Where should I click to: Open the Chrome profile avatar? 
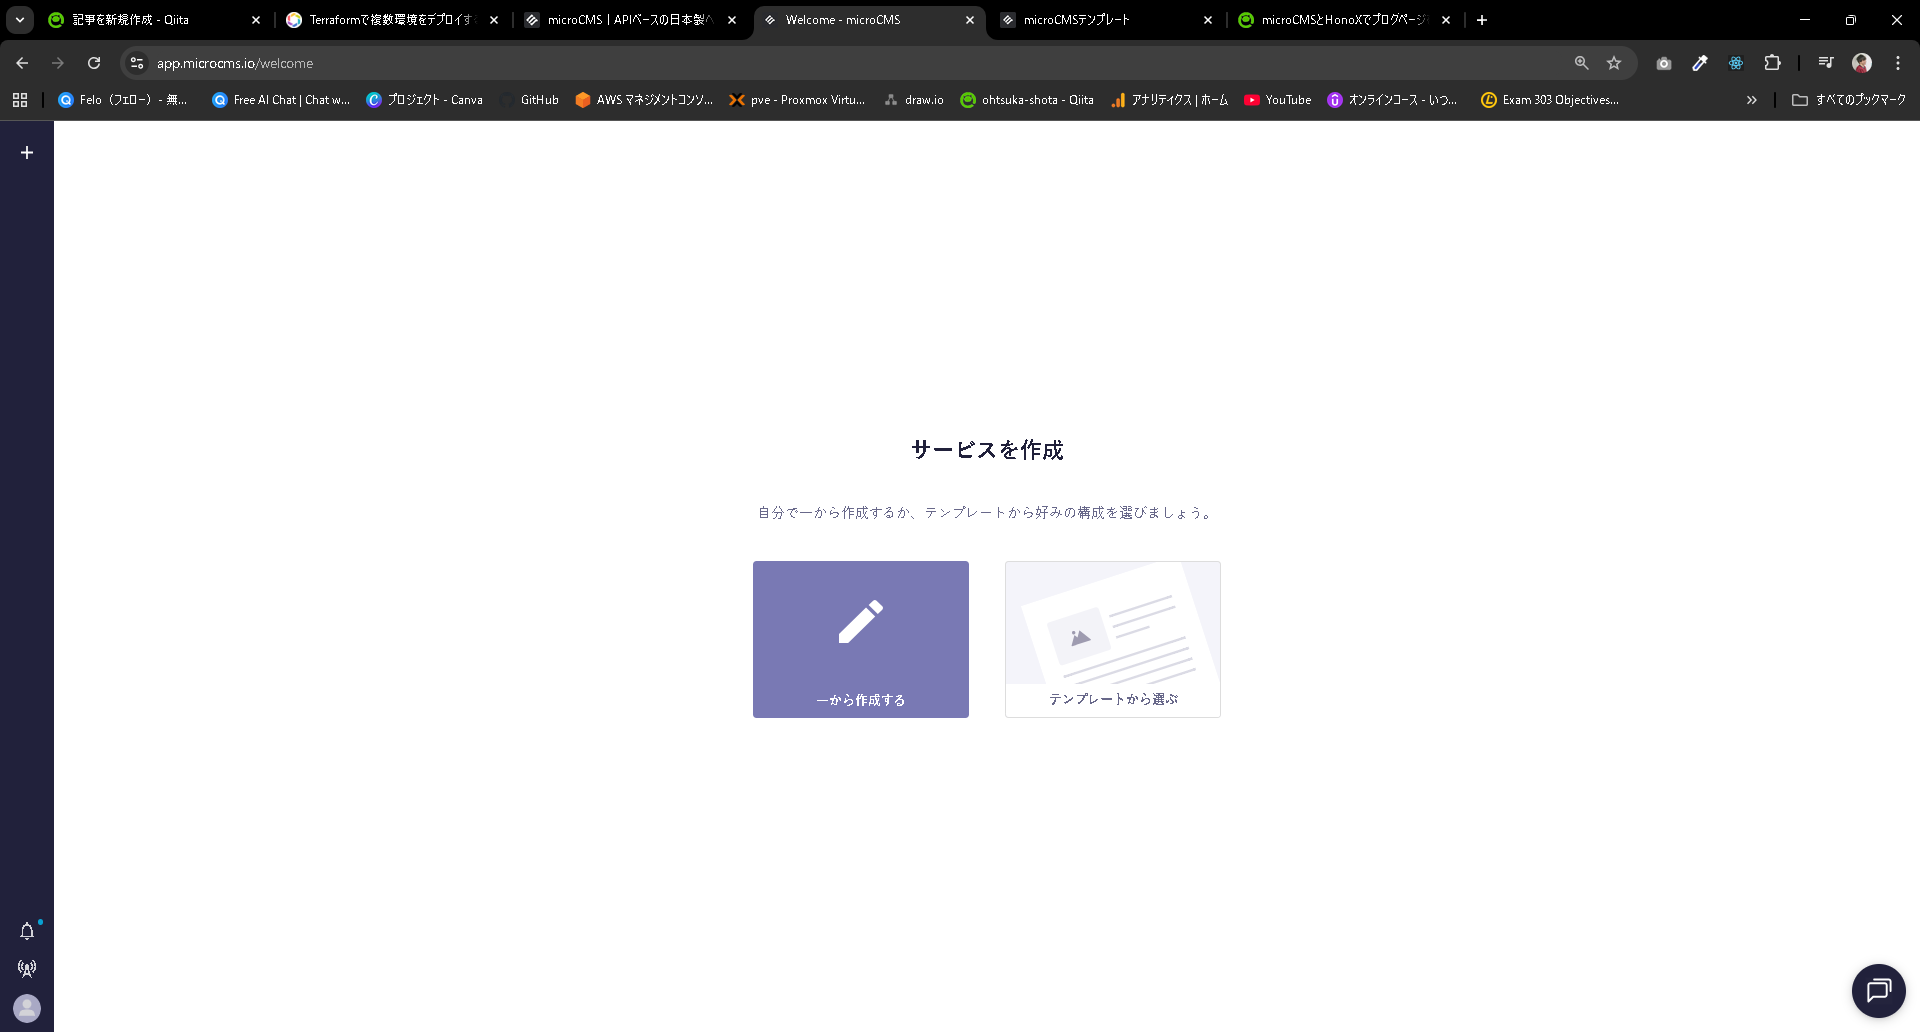tap(1862, 63)
